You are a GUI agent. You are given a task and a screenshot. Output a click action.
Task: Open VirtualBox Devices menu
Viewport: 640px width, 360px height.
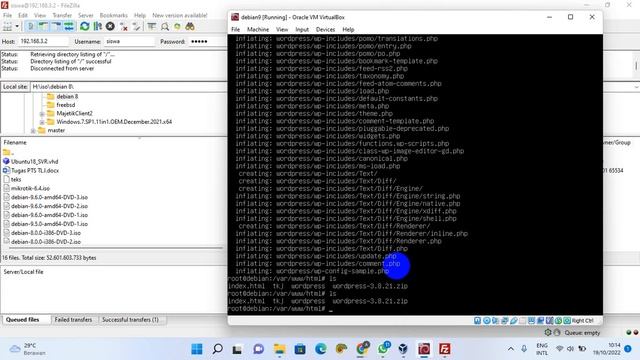pos(325,29)
